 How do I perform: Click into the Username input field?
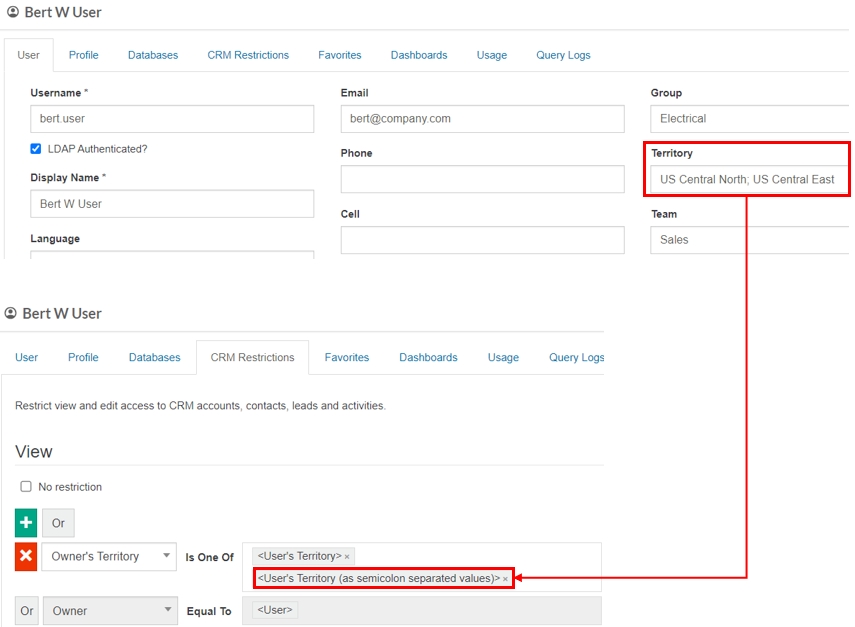[x=171, y=118]
